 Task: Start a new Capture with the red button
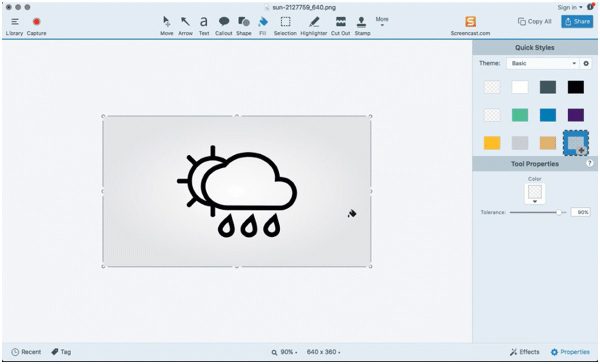36,26
